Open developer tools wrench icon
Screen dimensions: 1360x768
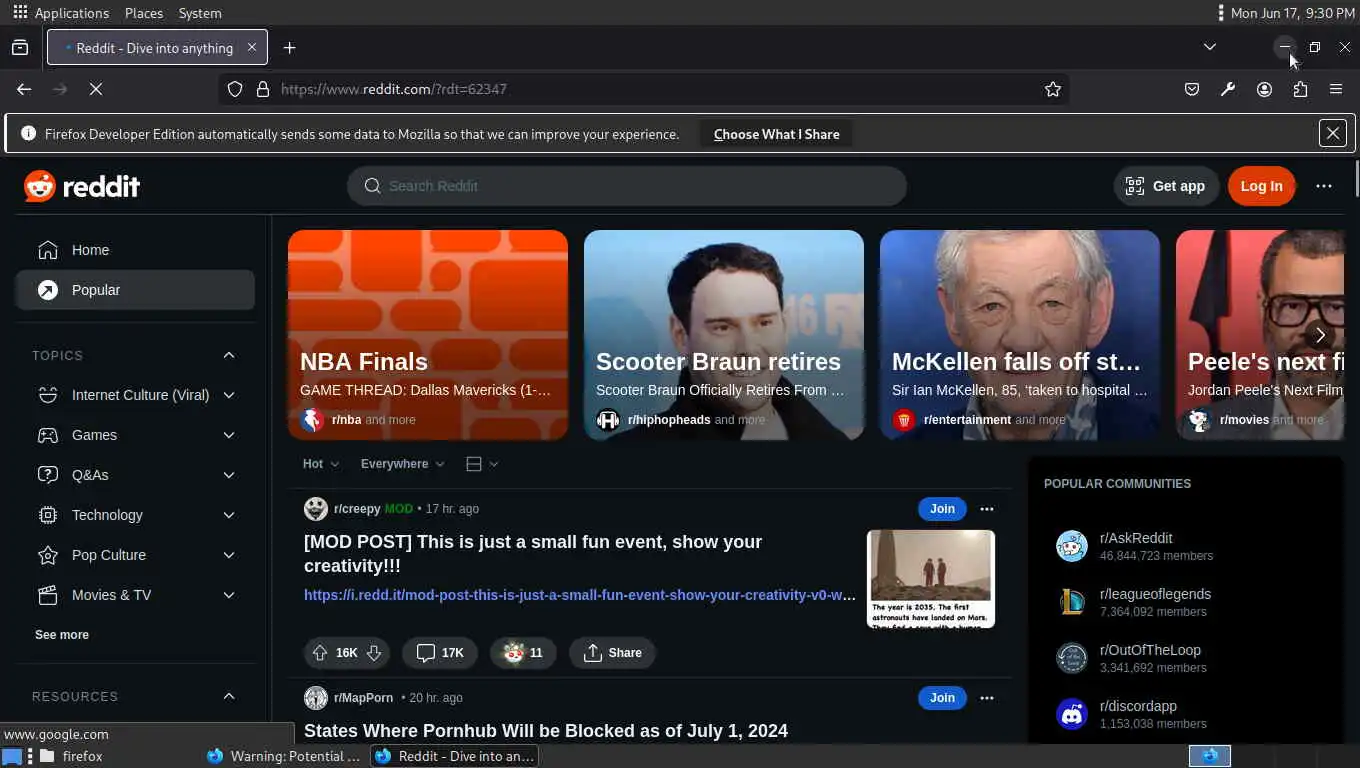click(x=1228, y=89)
